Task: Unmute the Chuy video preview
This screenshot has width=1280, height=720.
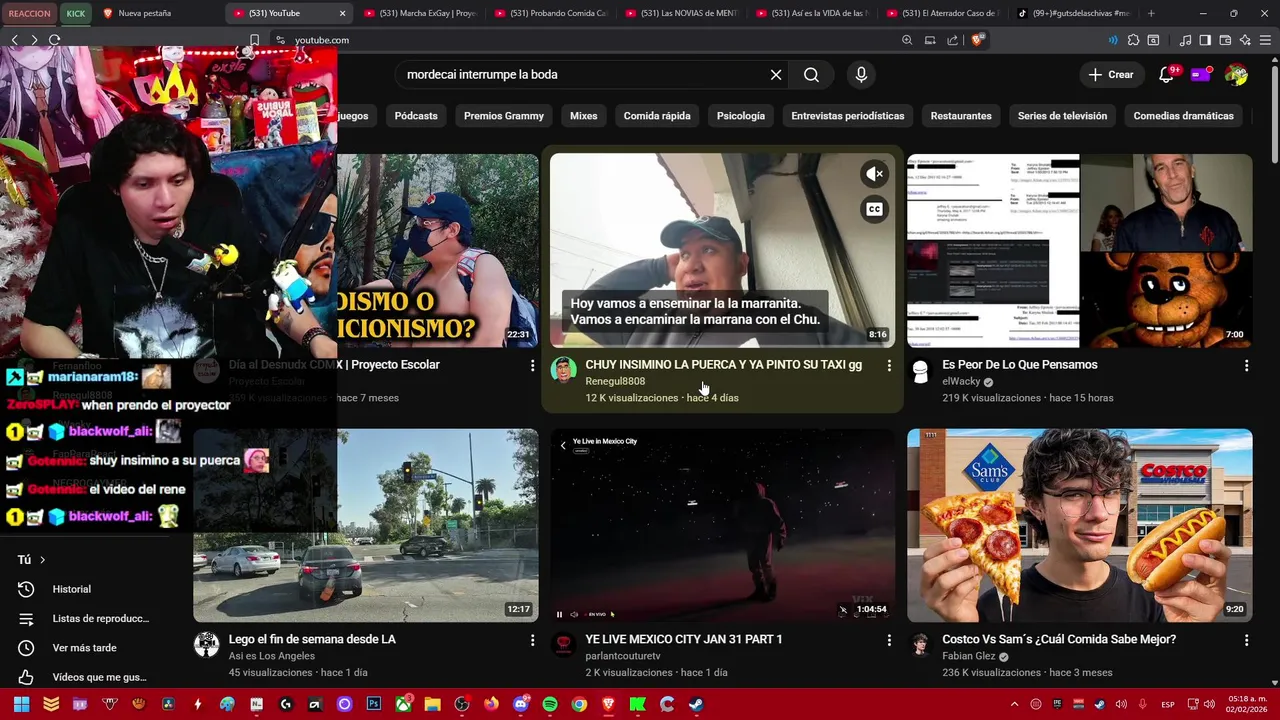Action: tap(875, 174)
